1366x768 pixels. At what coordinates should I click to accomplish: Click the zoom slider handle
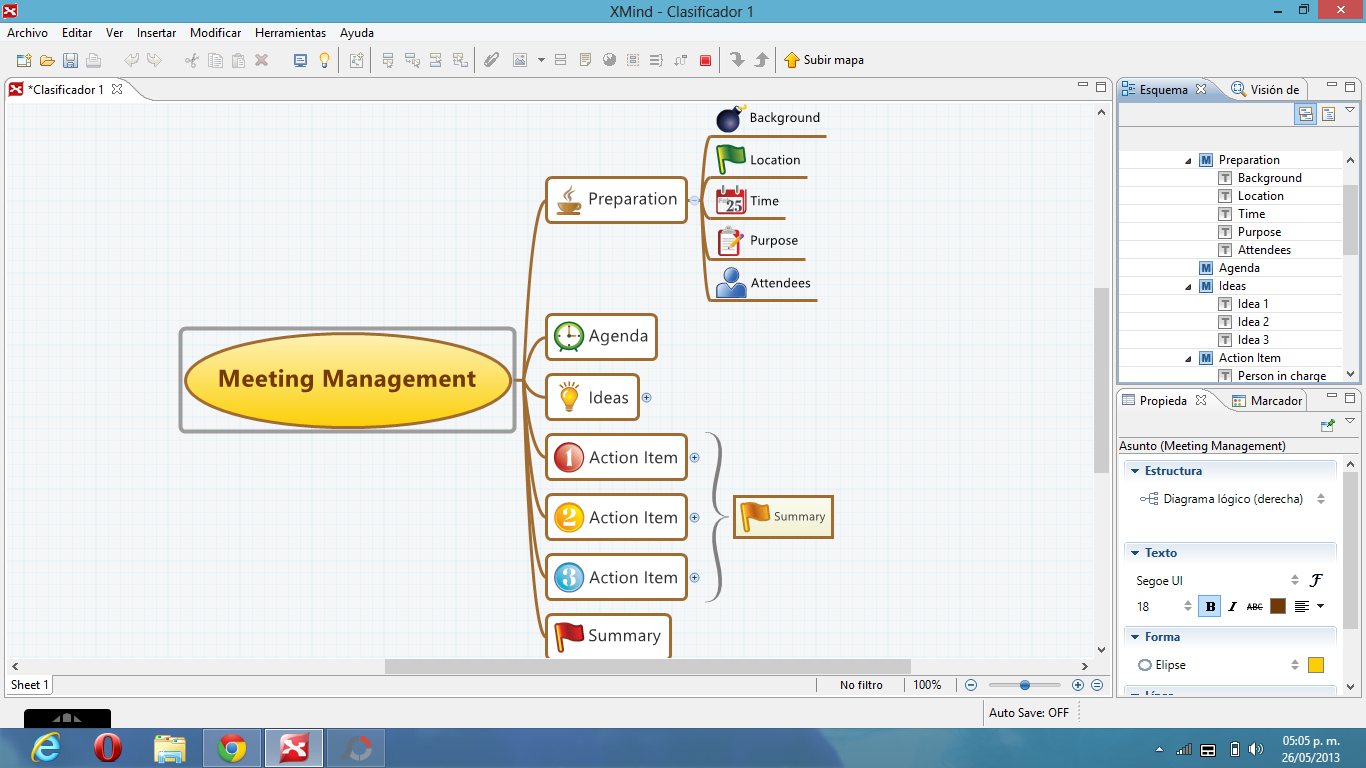[1025, 685]
